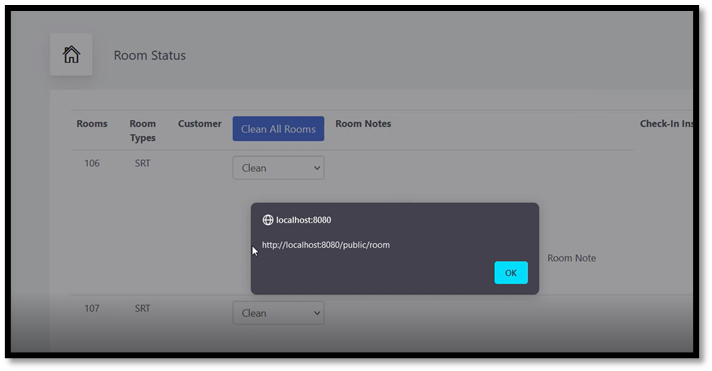Click the globe icon in the alert dialog
The width and height of the screenshot is (712, 371).
coord(268,220)
